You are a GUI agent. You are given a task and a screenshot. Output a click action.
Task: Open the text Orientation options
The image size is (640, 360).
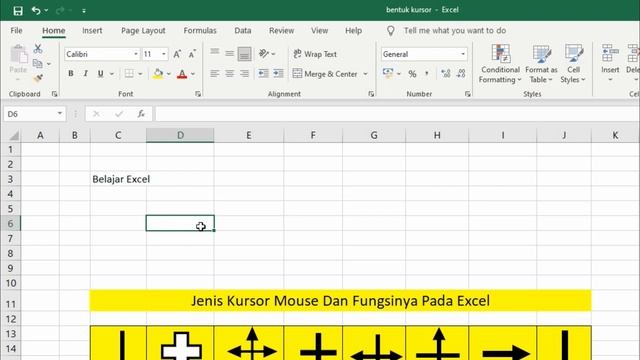[x=267, y=53]
